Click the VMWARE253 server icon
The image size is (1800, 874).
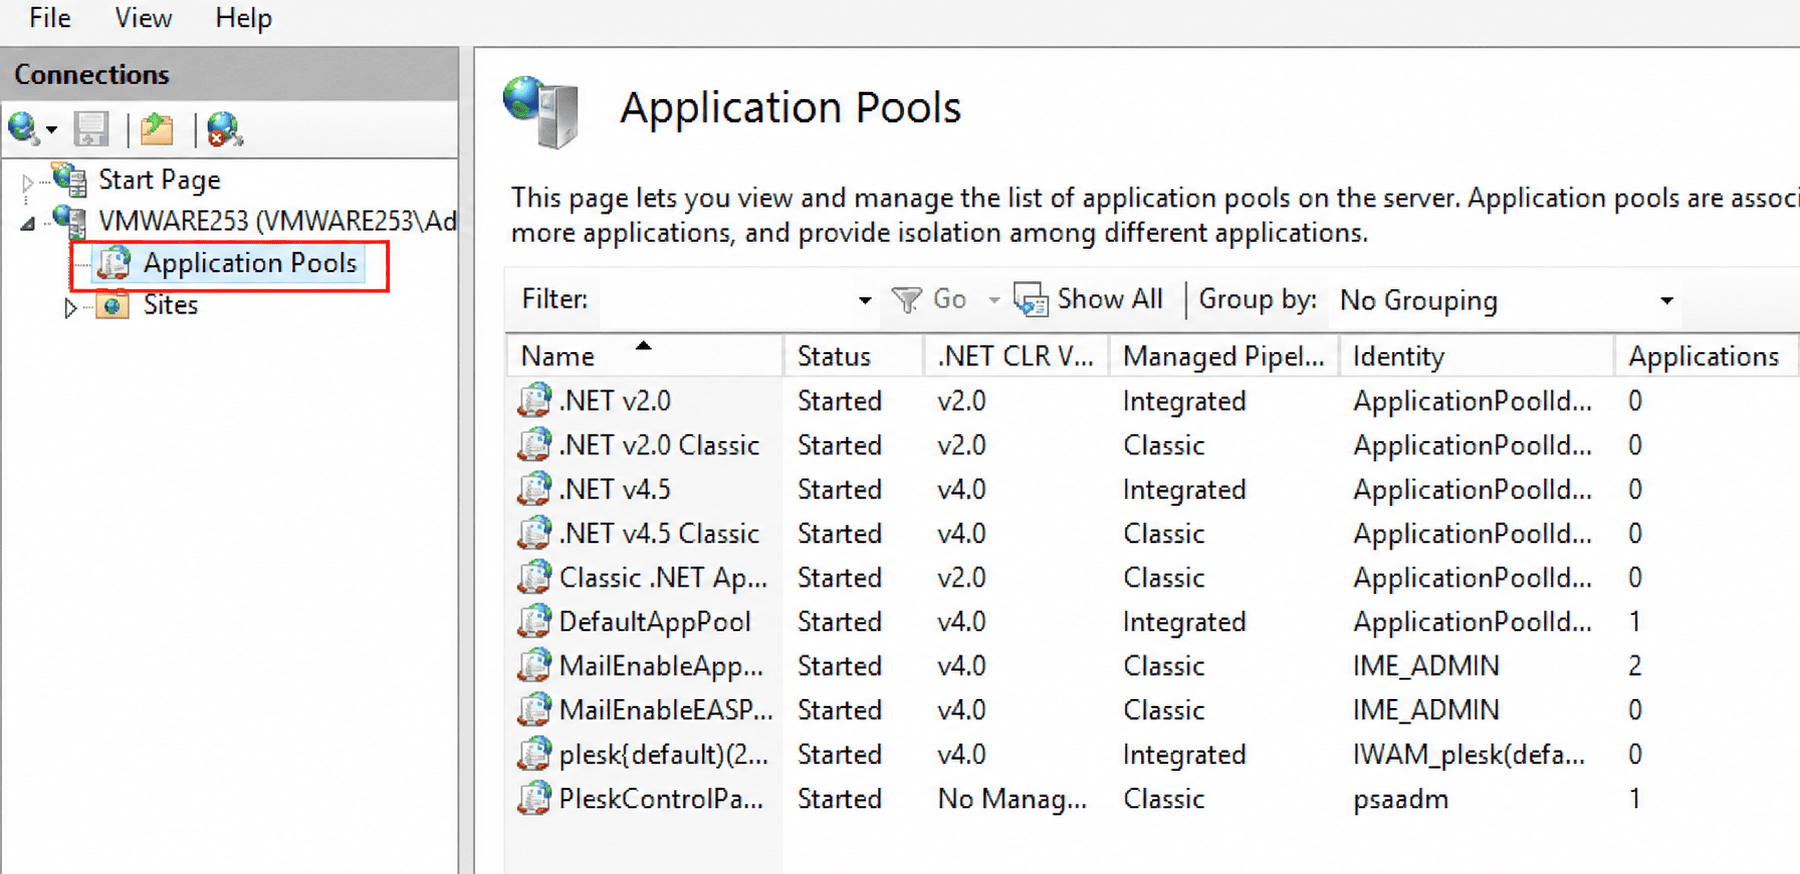tap(70, 220)
